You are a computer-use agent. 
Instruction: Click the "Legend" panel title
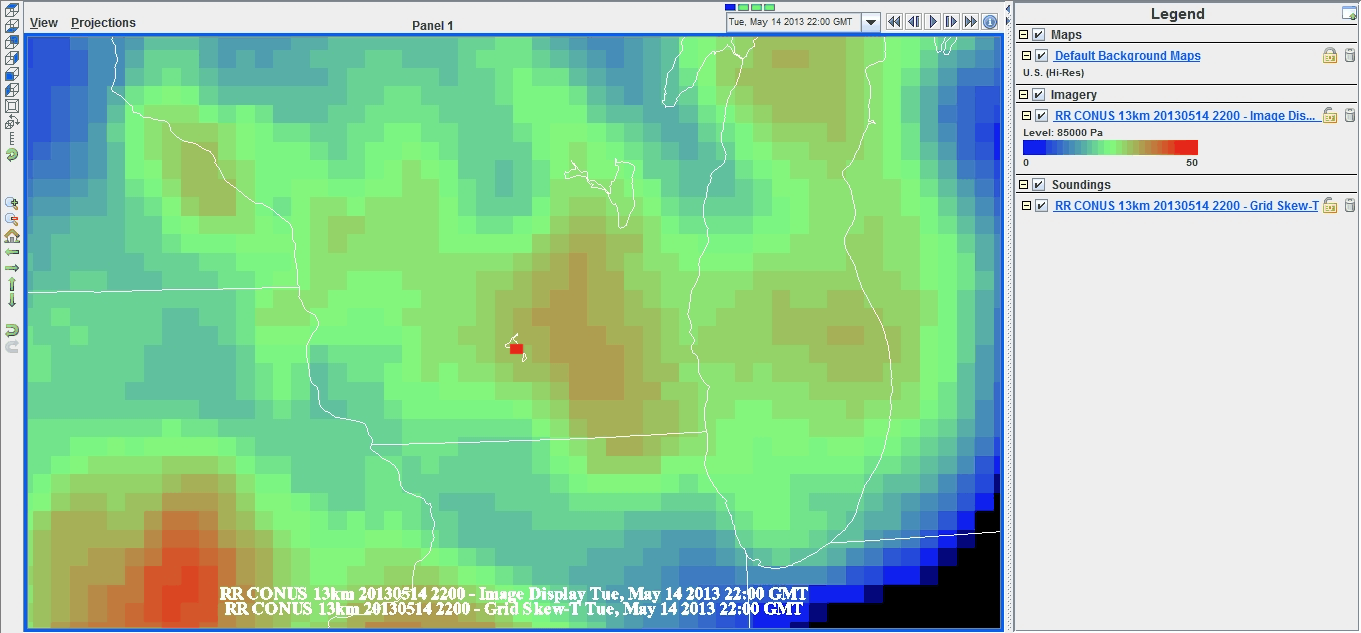click(1178, 14)
